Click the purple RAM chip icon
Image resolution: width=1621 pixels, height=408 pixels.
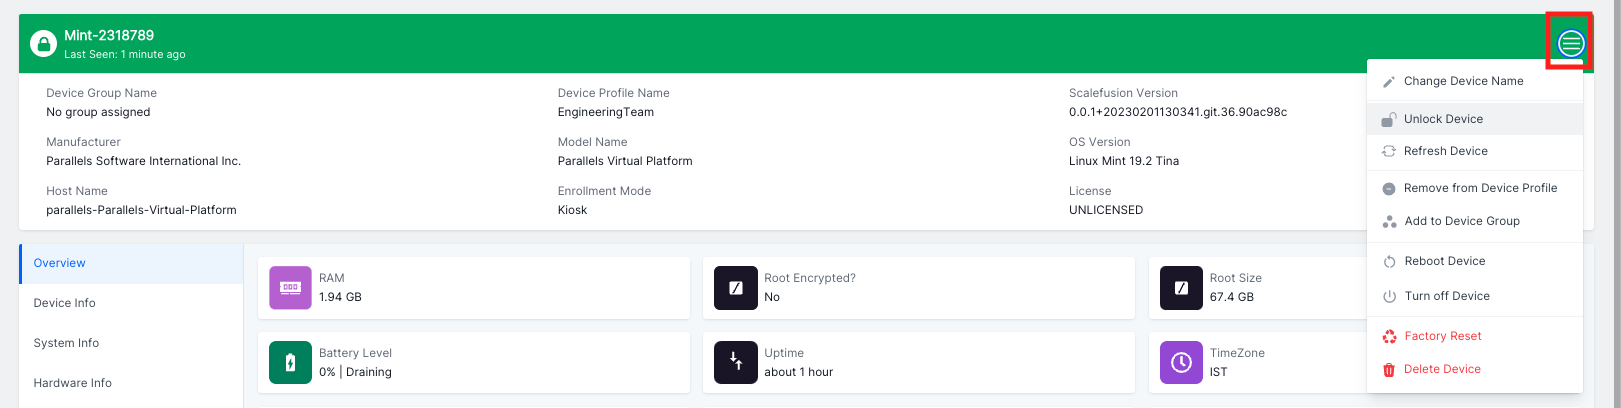point(290,288)
